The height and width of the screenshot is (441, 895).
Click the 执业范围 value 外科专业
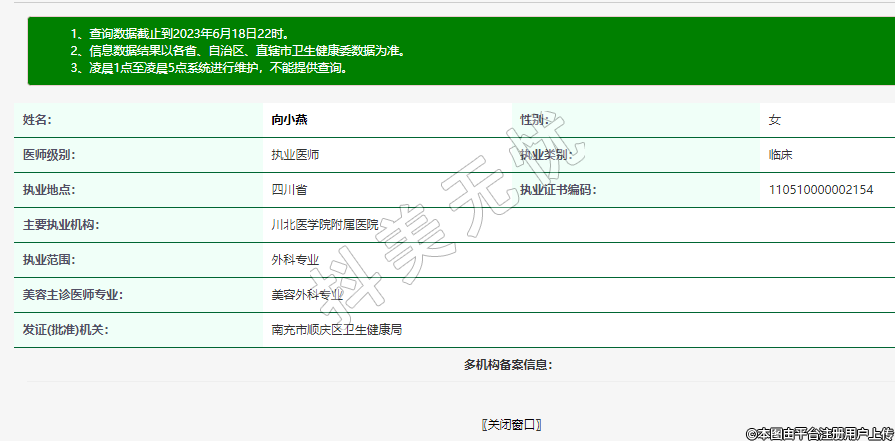click(296, 260)
